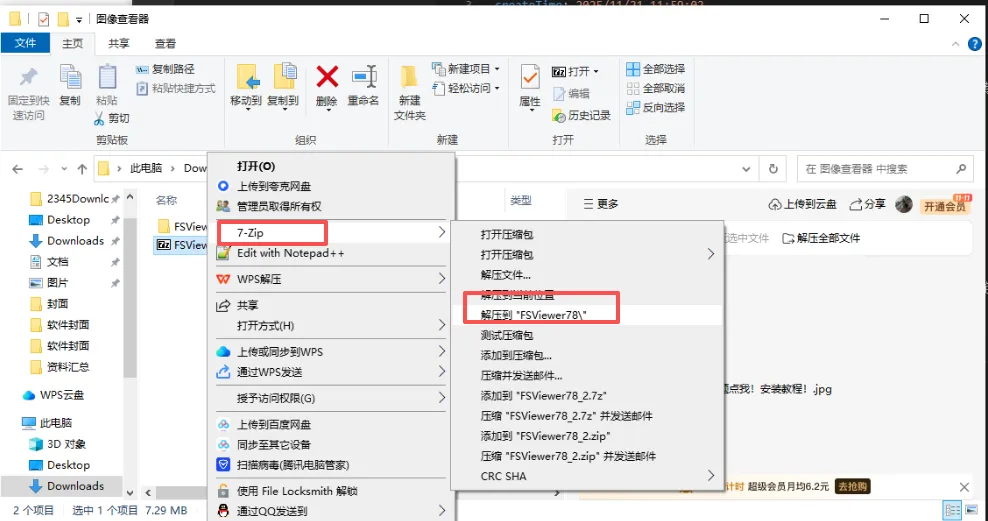Click Invert selection (反向选择)
The width and height of the screenshot is (988, 521).
pyautogui.click(x=656, y=108)
